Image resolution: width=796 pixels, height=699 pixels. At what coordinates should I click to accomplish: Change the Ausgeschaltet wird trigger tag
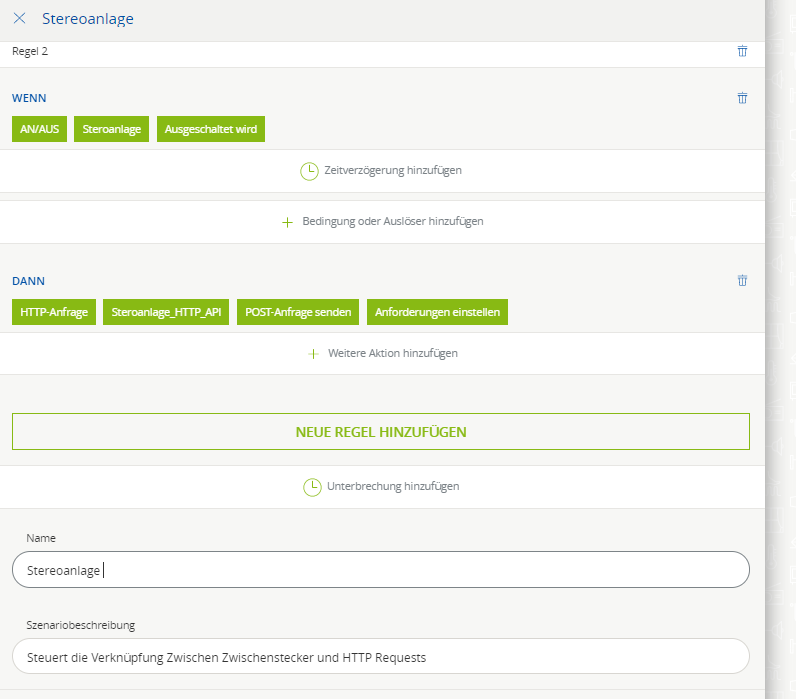pyautogui.click(x=211, y=130)
